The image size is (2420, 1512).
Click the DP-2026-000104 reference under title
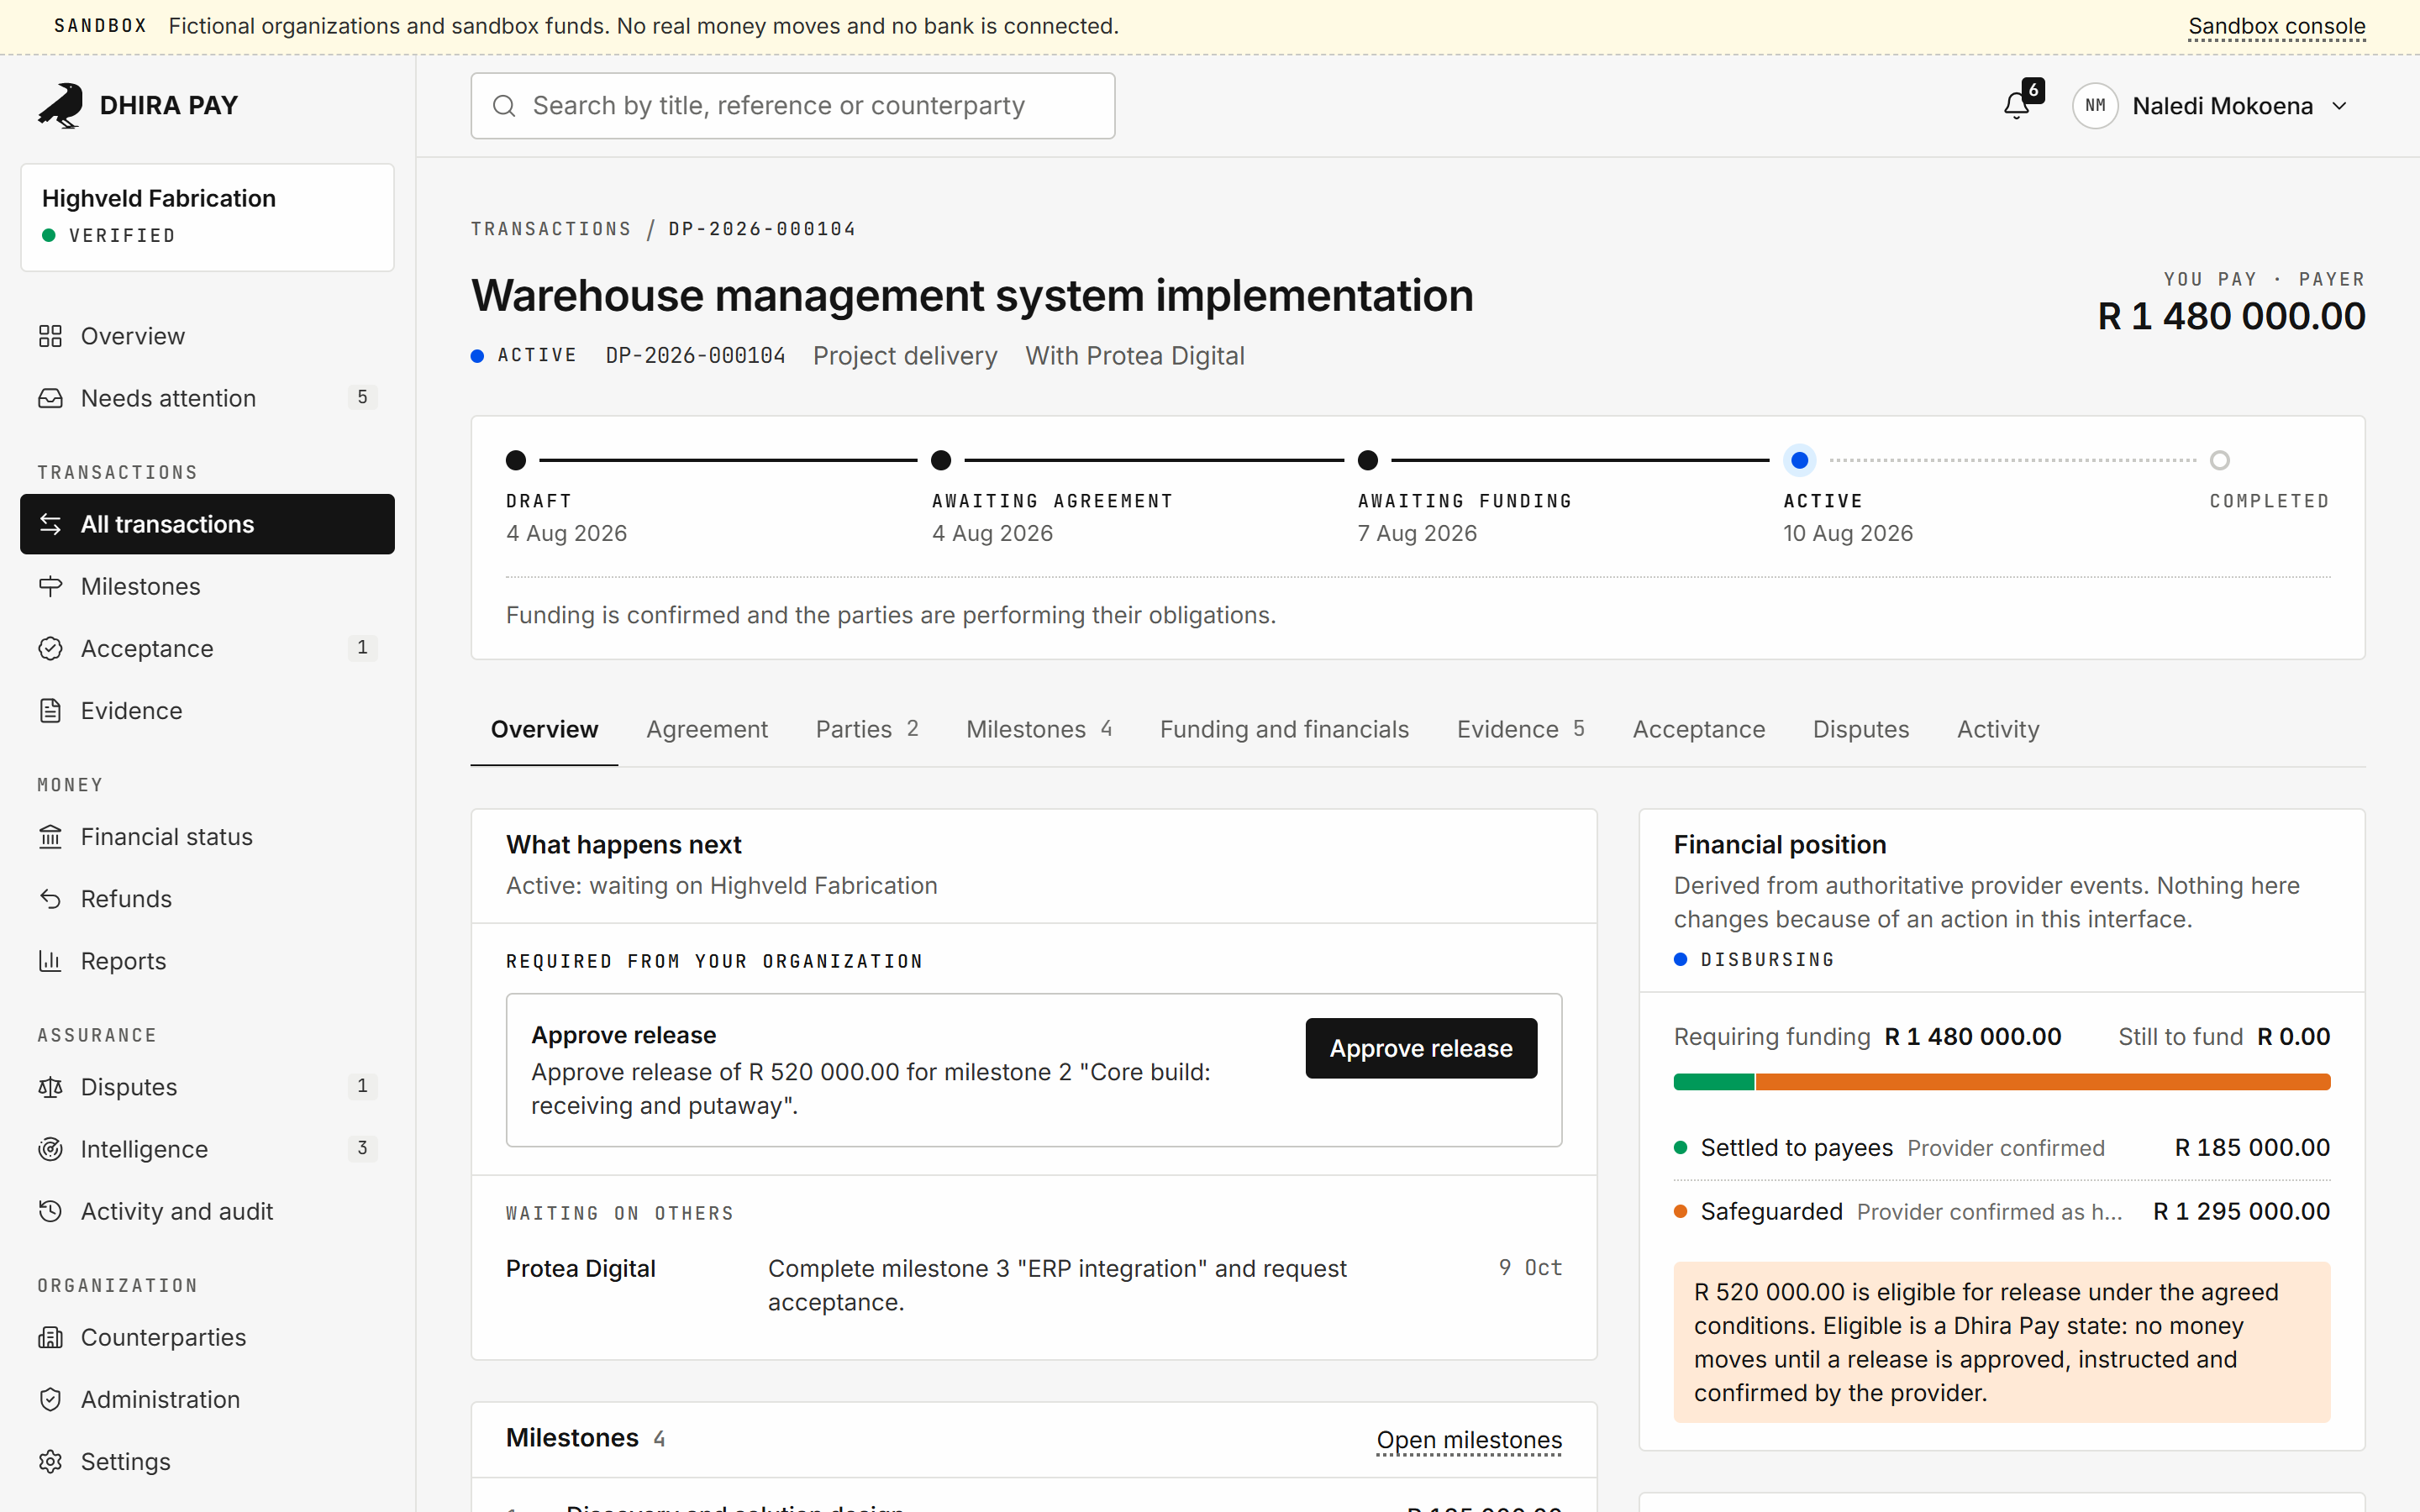pos(695,356)
